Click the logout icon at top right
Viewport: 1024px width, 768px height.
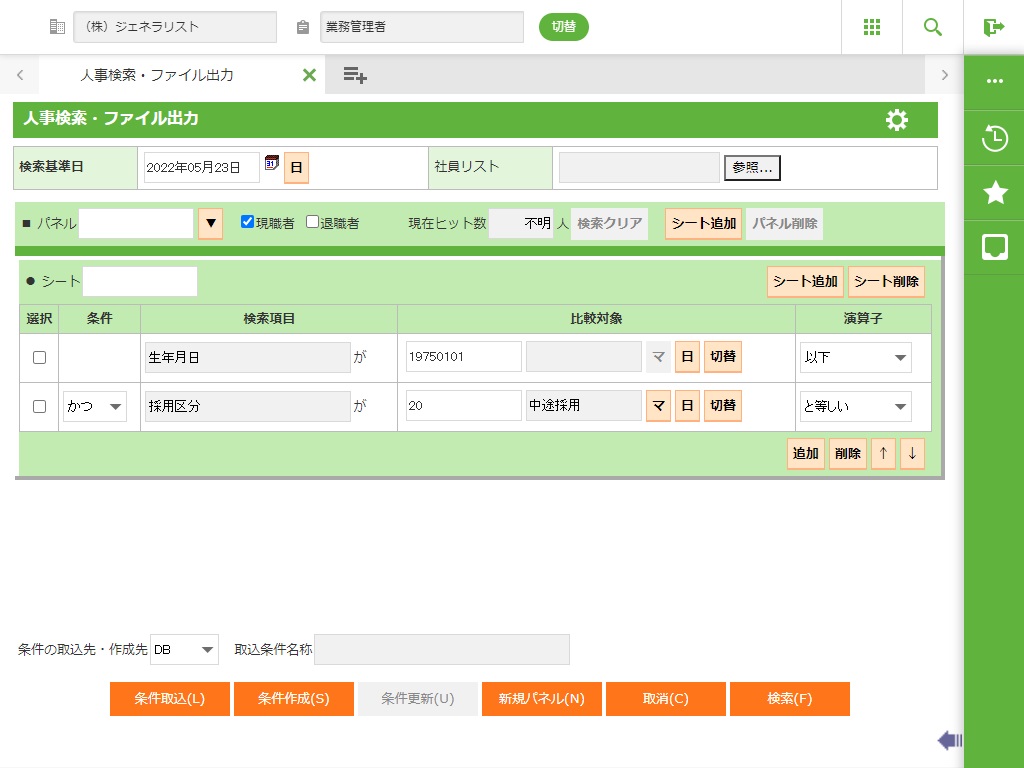point(993,27)
